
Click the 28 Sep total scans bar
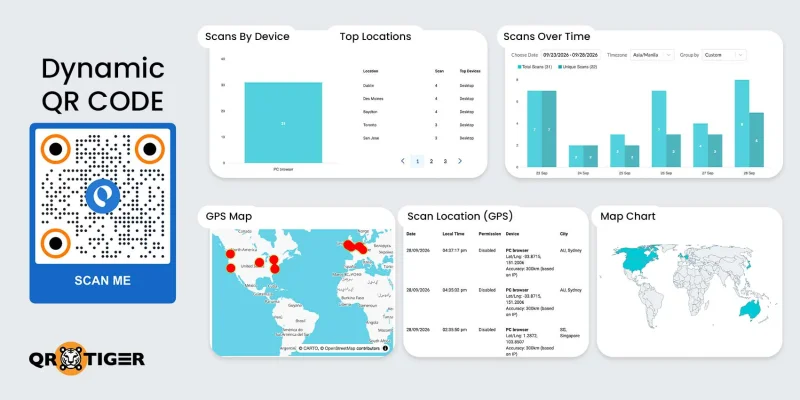742,123
